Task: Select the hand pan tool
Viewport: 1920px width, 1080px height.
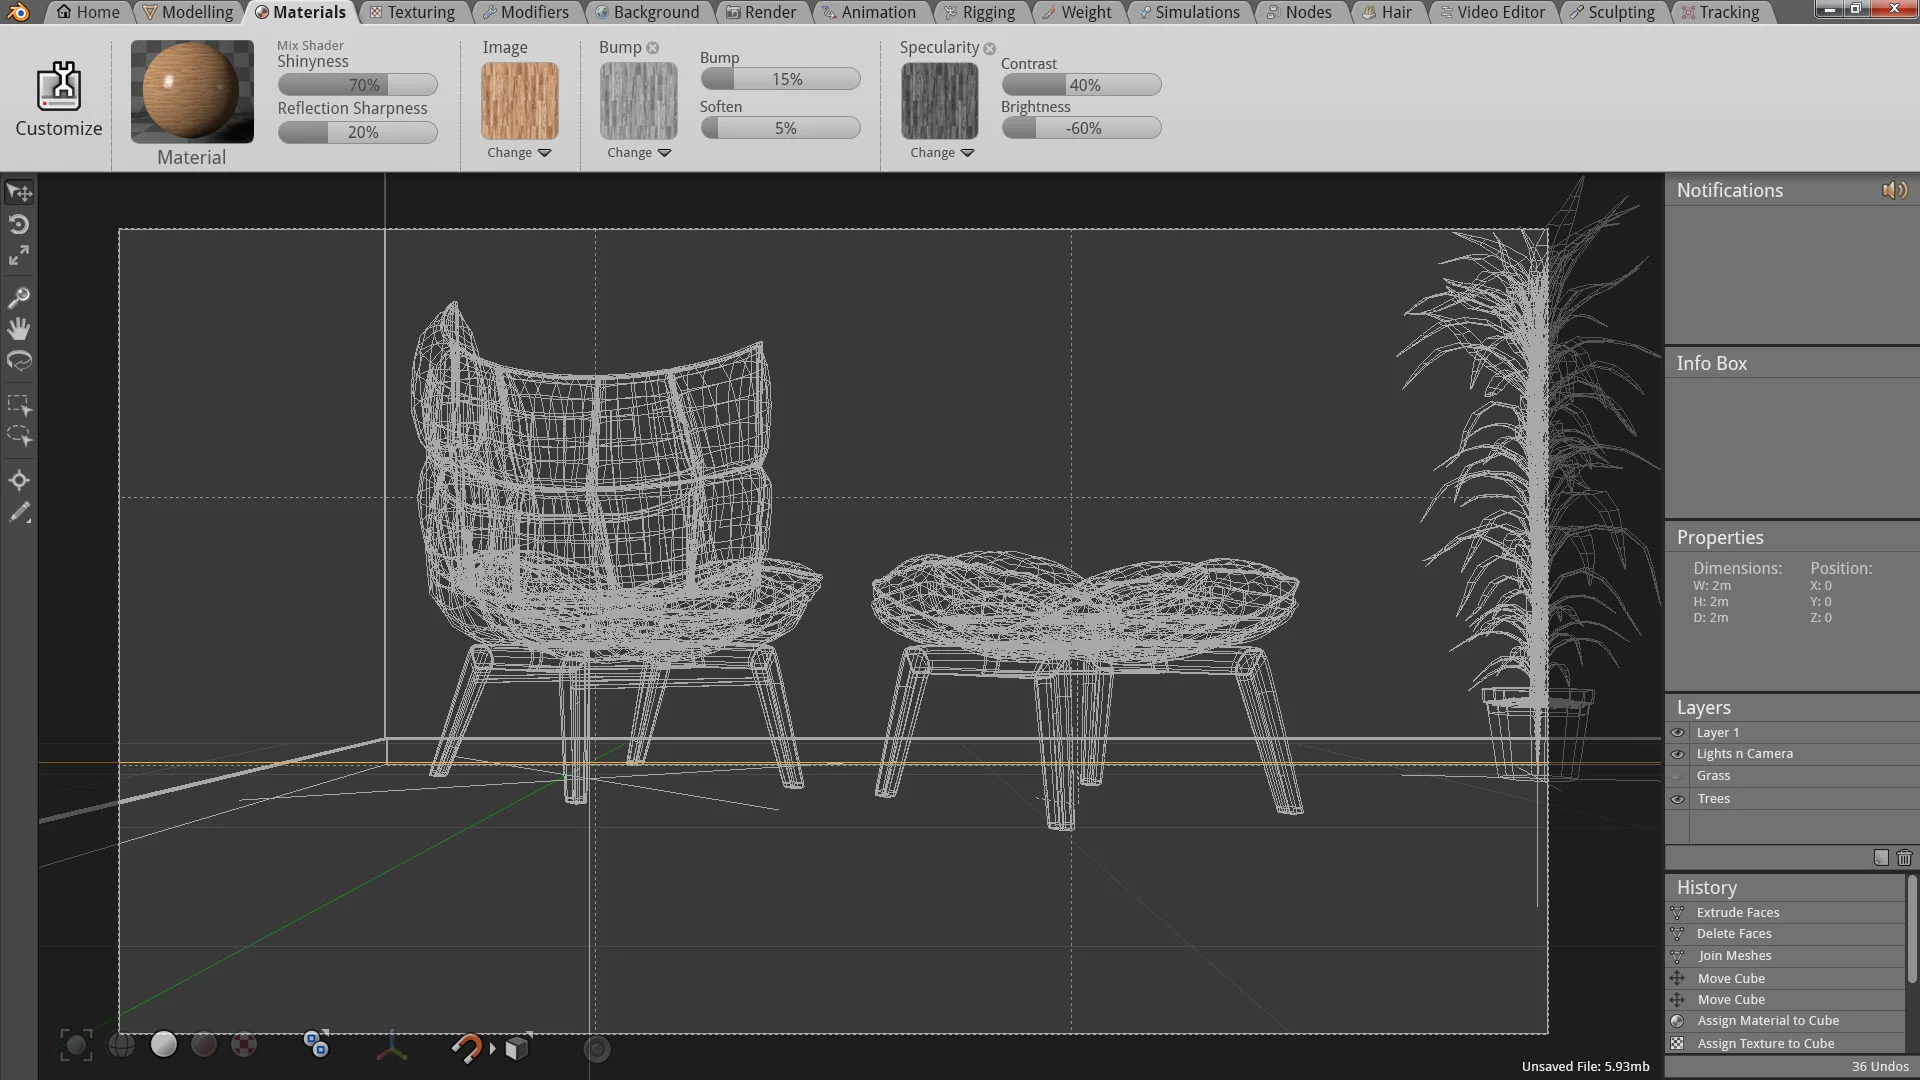Action: click(19, 329)
